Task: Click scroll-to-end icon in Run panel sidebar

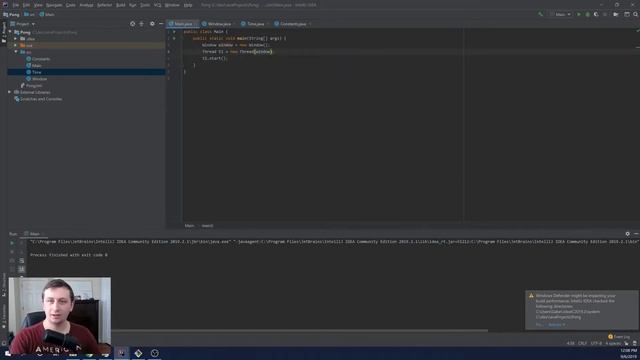Action: tap(22, 269)
